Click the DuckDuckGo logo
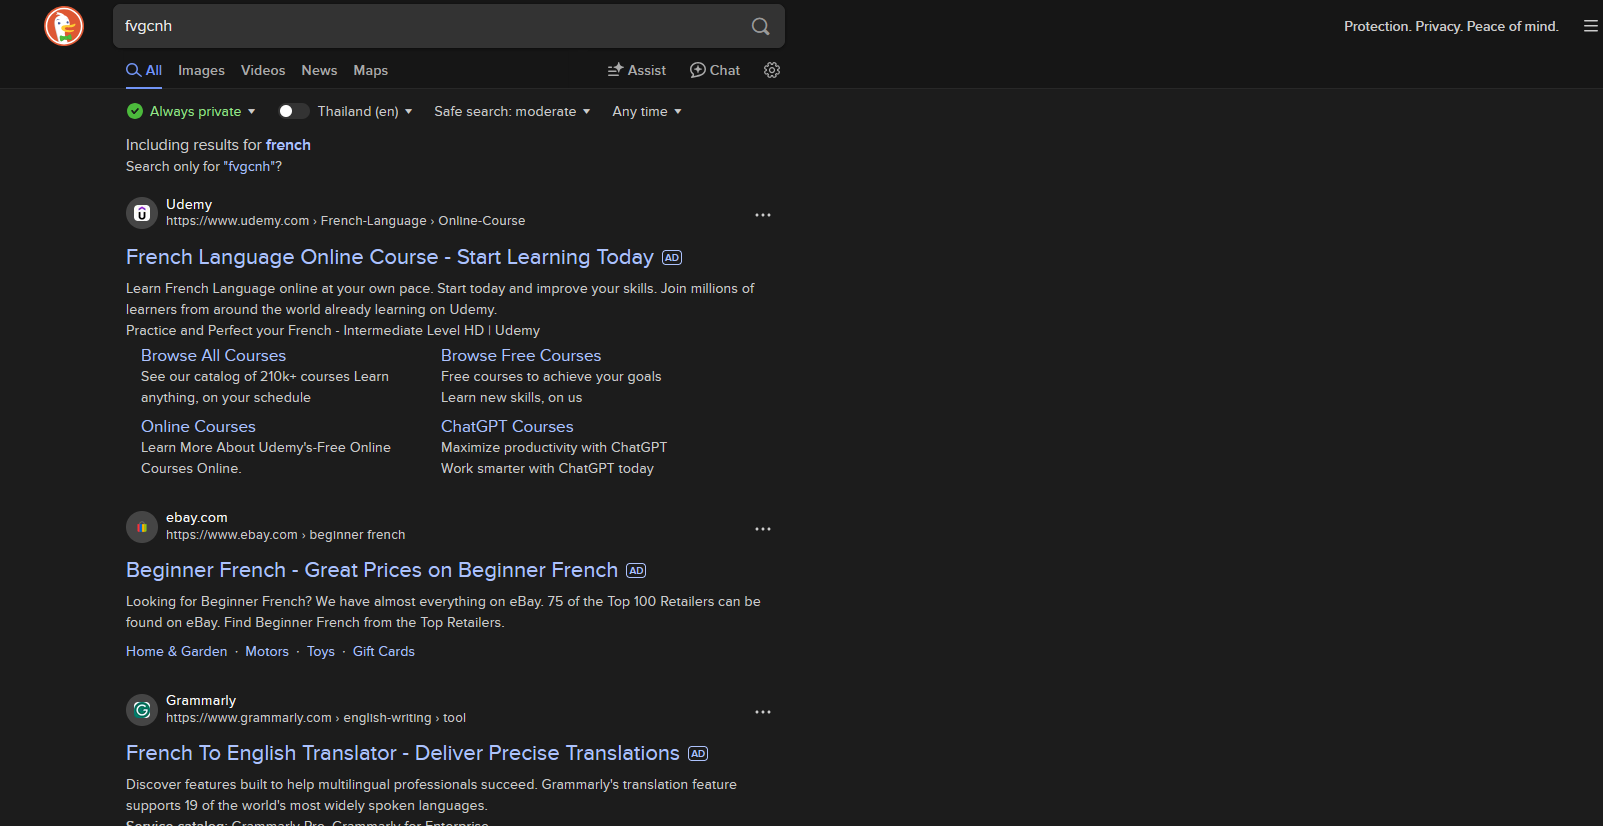Image resolution: width=1603 pixels, height=826 pixels. coord(64,26)
